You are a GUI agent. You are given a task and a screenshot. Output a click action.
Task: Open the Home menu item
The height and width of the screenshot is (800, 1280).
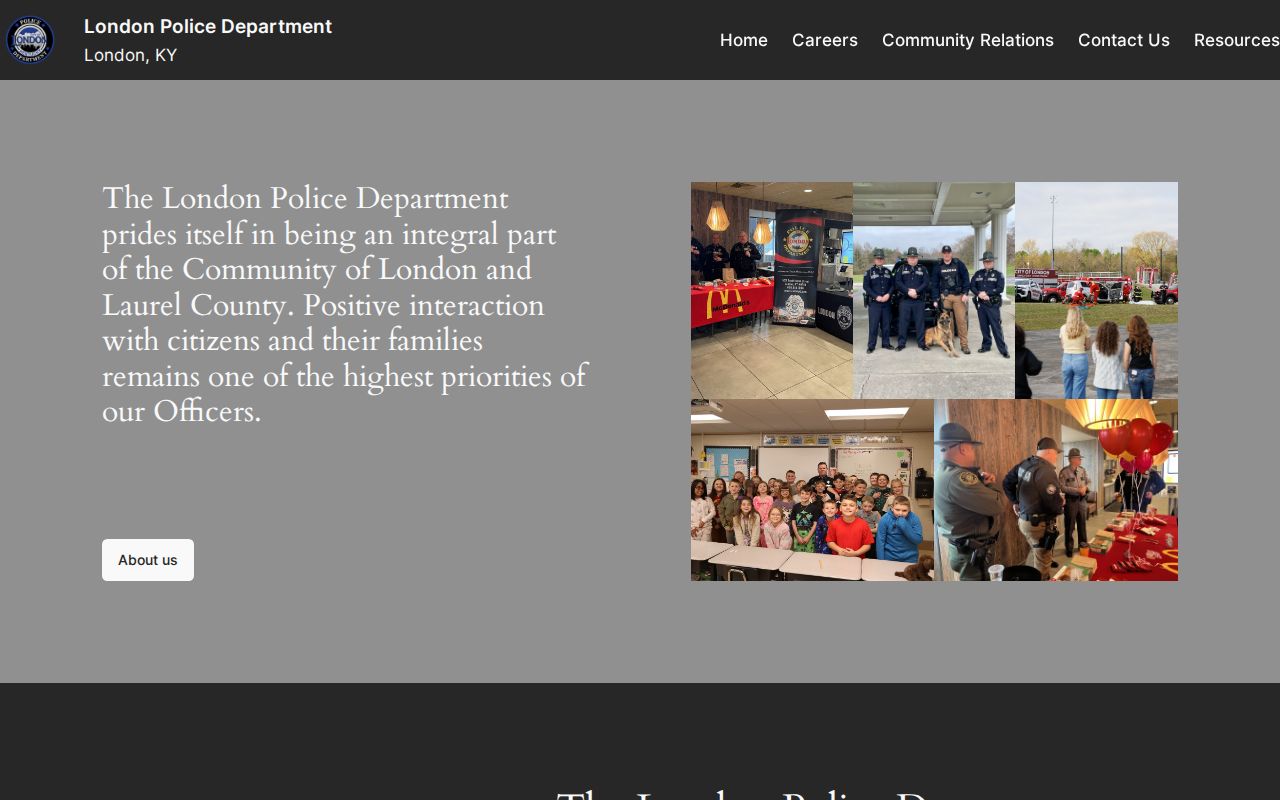744,40
